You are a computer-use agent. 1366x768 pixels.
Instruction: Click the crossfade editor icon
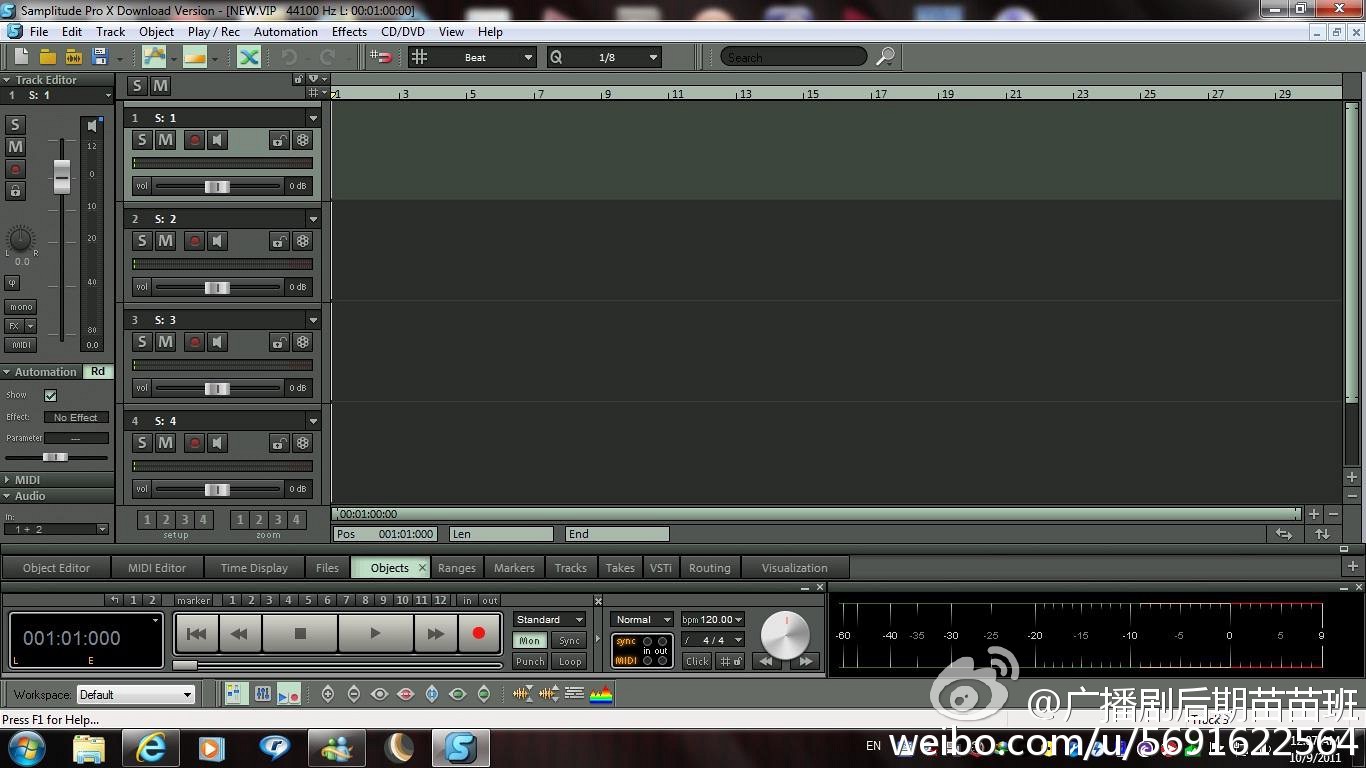[x=249, y=57]
